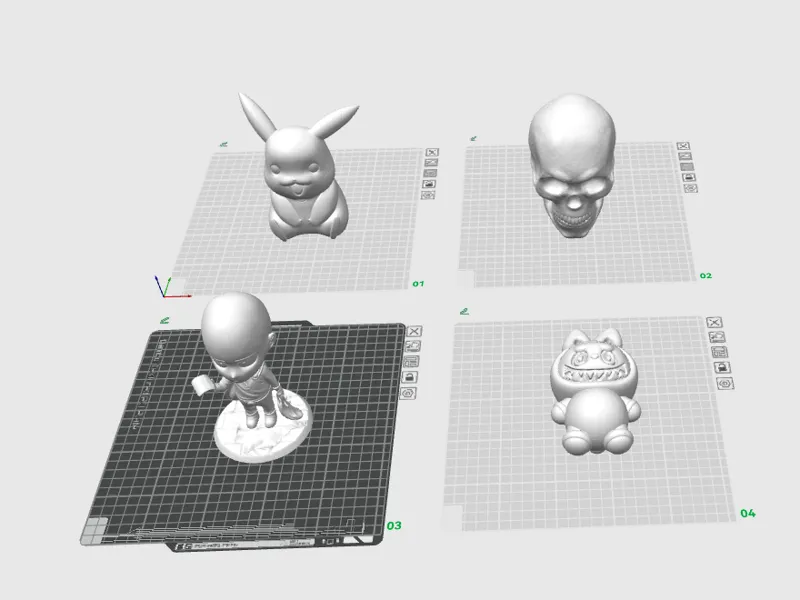Screen dimensions: 800x600
Task: Open plate 03 settings hexagon icon
Action: [x=408, y=393]
